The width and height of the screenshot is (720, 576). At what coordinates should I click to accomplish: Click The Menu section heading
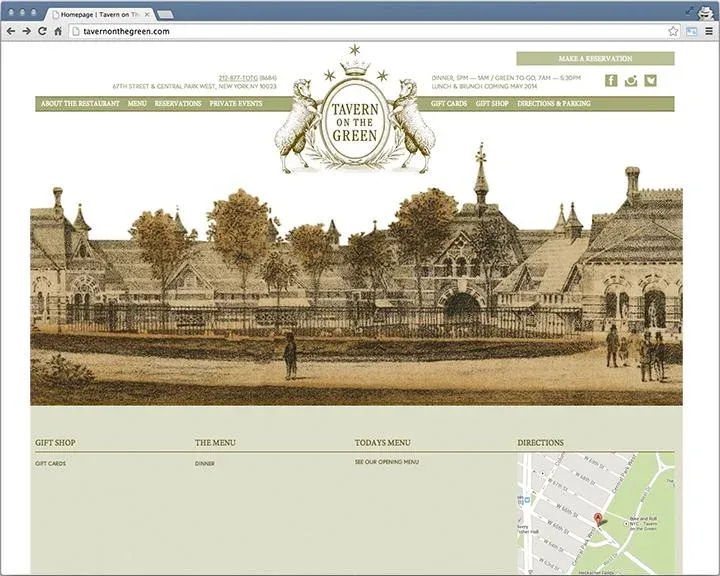[x=215, y=443]
